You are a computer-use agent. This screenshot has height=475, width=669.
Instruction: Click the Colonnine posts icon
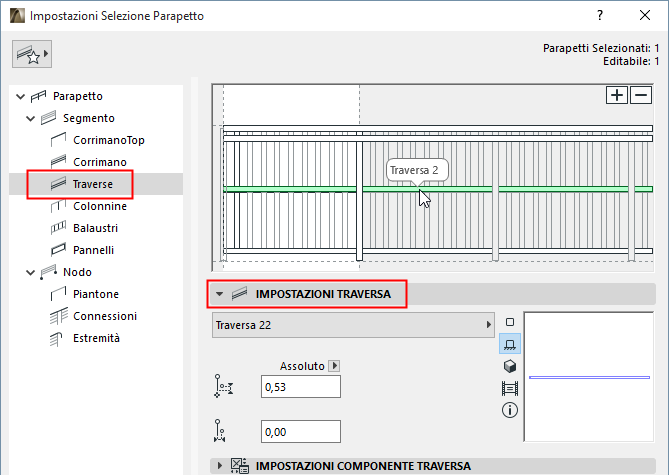point(58,206)
